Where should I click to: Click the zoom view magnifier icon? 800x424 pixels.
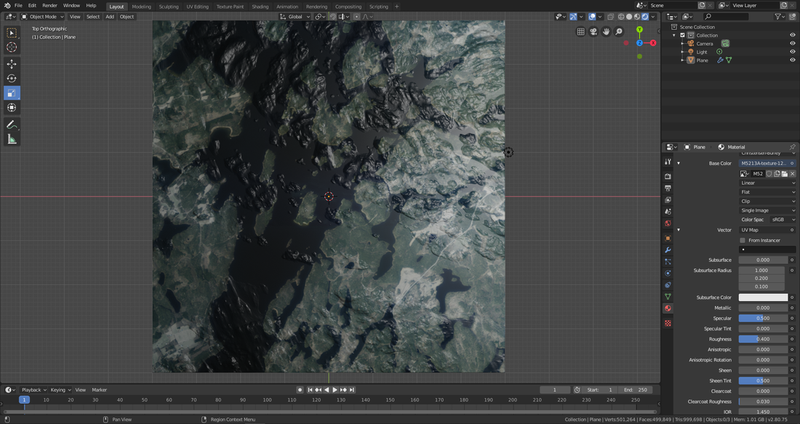[x=618, y=32]
